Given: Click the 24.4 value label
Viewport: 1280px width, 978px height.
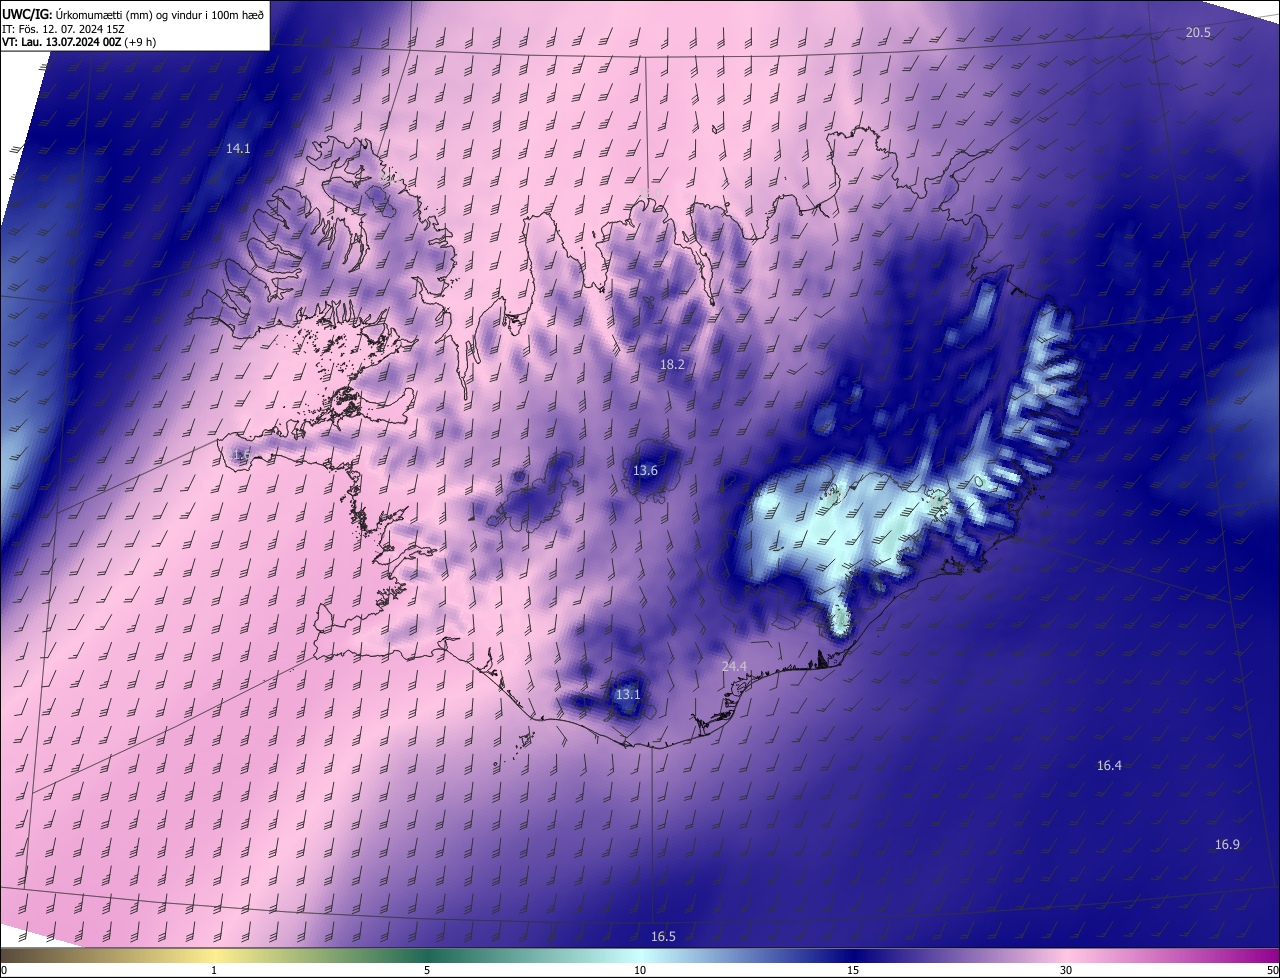Looking at the screenshot, I should click(x=735, y=666).
